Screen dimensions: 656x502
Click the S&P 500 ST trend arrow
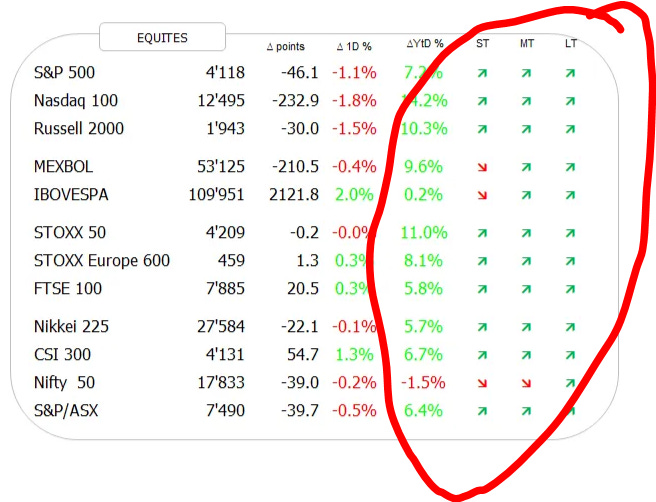click(x=482, y=74)
